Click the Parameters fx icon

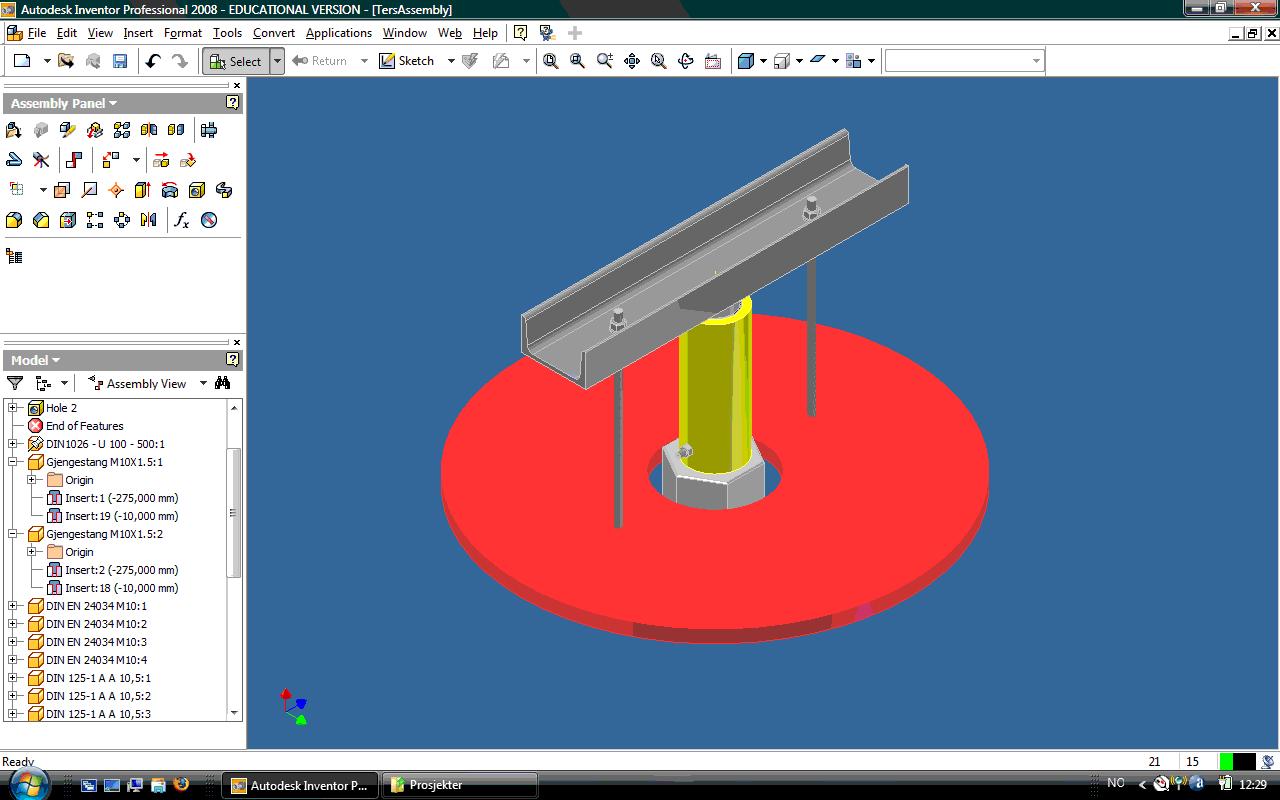(x=182, y=220)
